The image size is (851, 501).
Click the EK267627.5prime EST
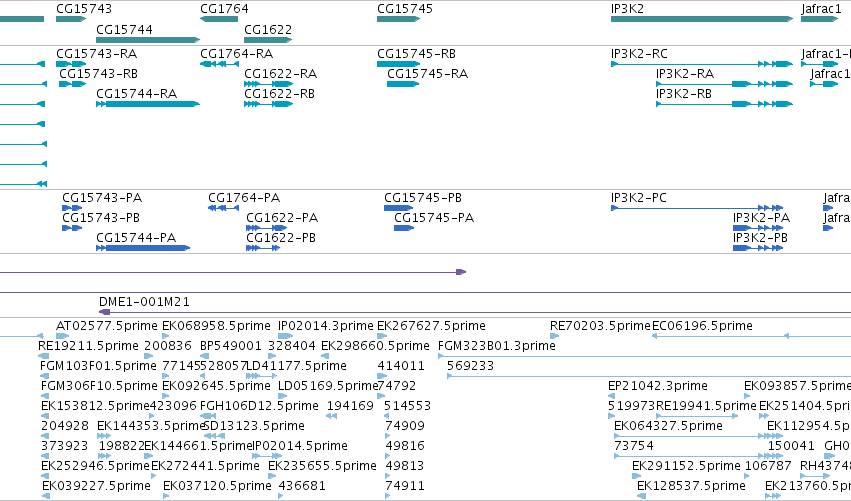click(382, 336)
